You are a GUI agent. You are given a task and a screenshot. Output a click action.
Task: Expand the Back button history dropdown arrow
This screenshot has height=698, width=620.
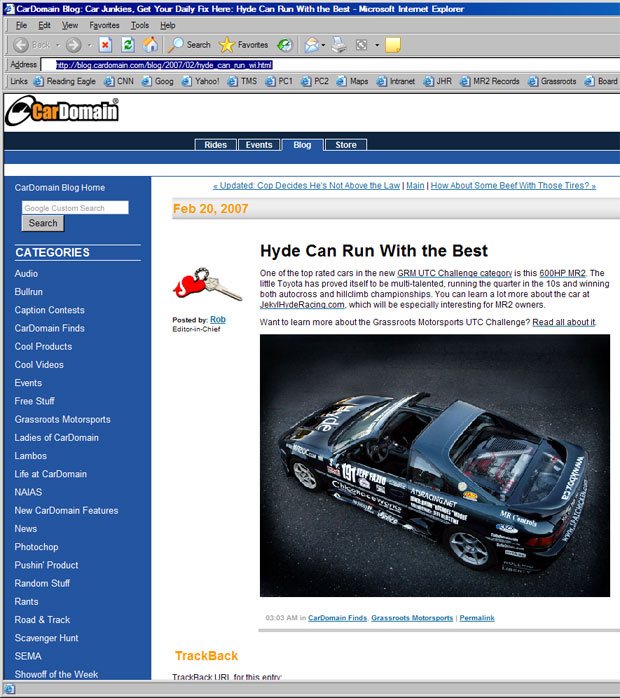click(x=57, y=45)
